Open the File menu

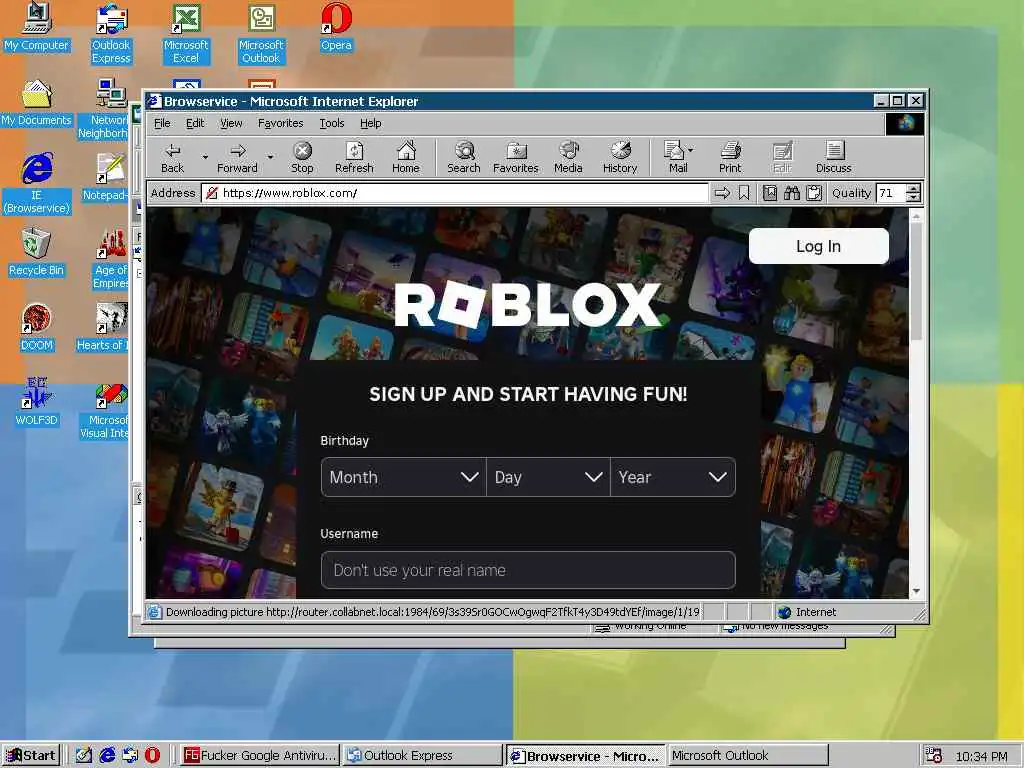[162, 123]
